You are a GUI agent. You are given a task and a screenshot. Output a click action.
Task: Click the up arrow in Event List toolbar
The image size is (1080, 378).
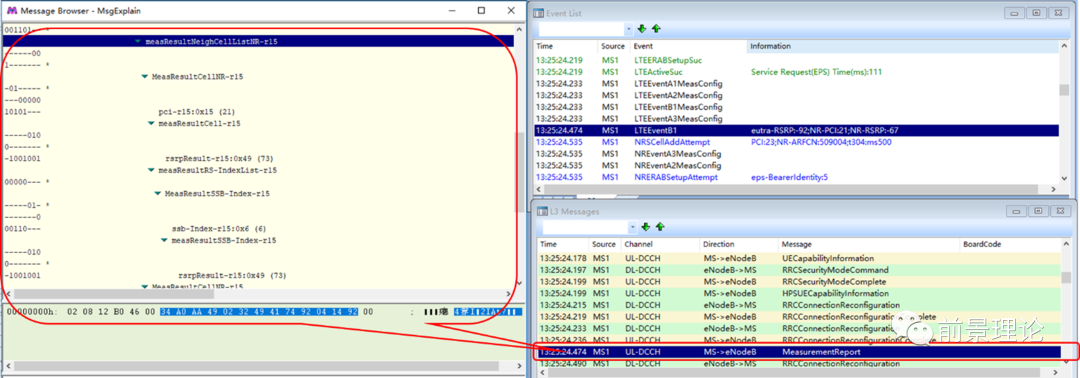(656, 29)
